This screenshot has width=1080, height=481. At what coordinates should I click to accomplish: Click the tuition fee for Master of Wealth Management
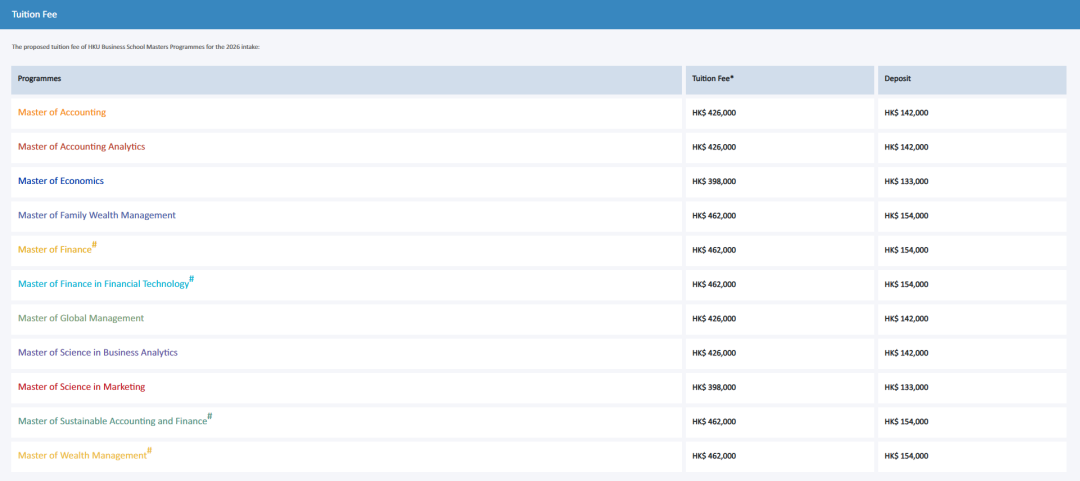coord(714,456)
